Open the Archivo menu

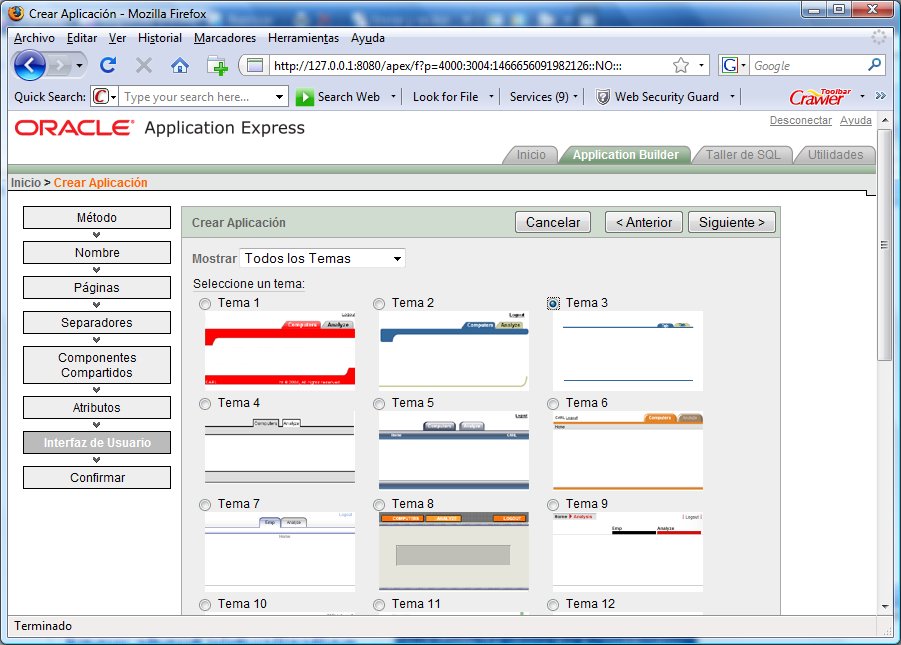(34, 38)
